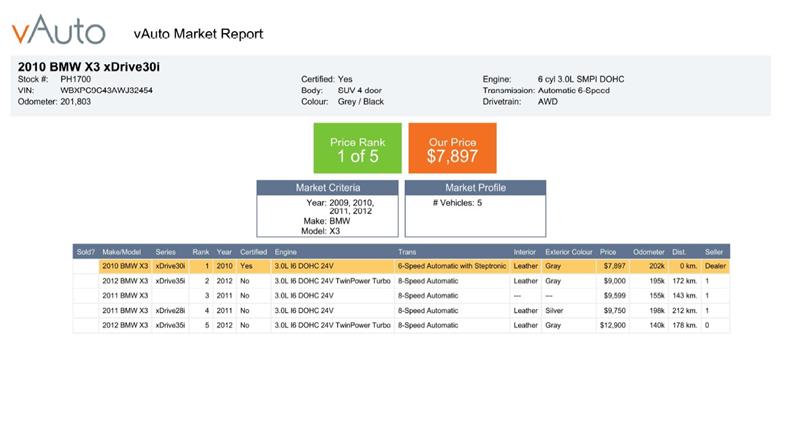Click the 178 km. distance cell
Screen dimensions: 800x439
(685, 325)
